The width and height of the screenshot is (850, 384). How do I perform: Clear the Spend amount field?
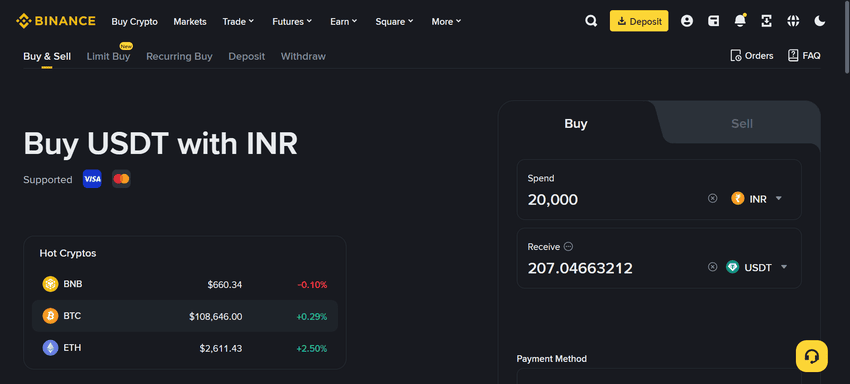click(712, 199)
